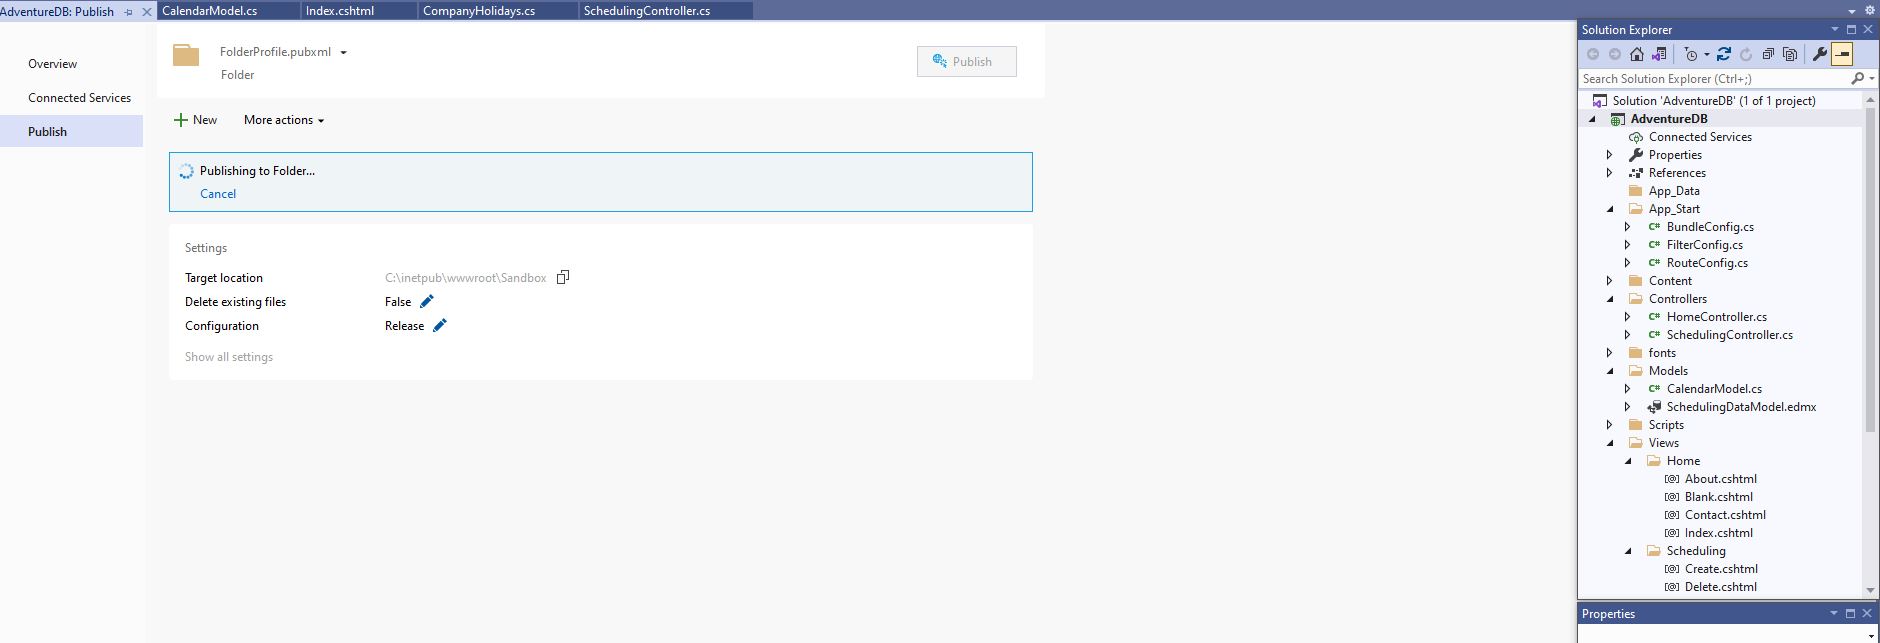
Task: Click Show All Files icon
Action: click(x=1790, y=54)
